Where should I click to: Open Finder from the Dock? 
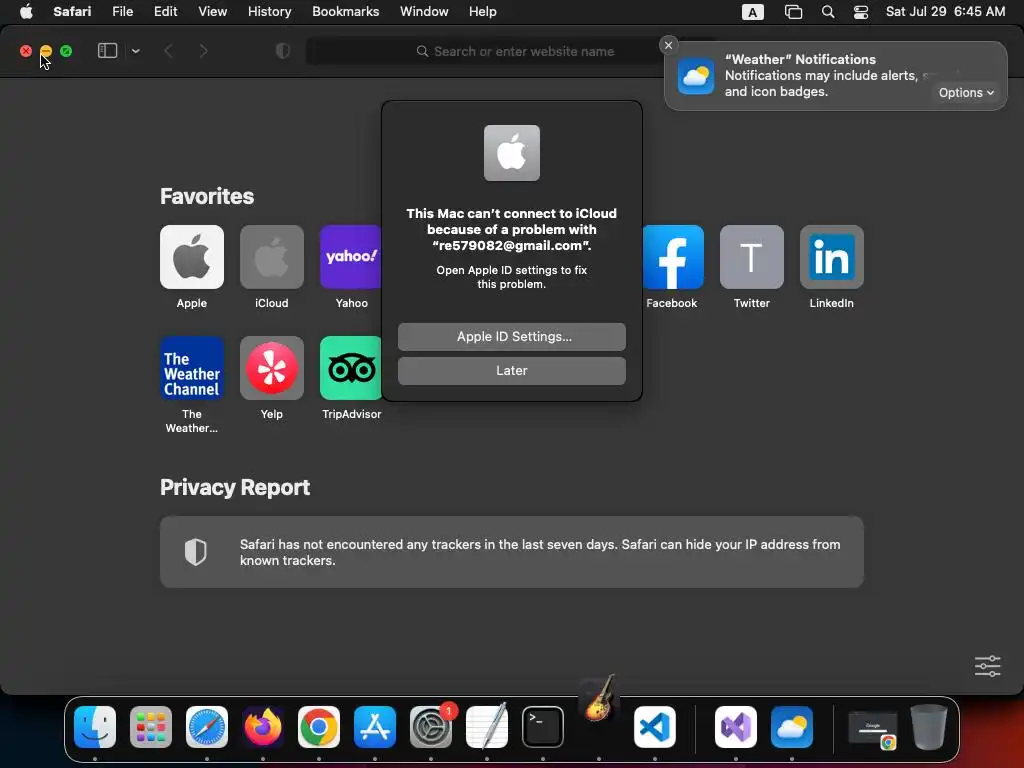[x=95, y=727]
